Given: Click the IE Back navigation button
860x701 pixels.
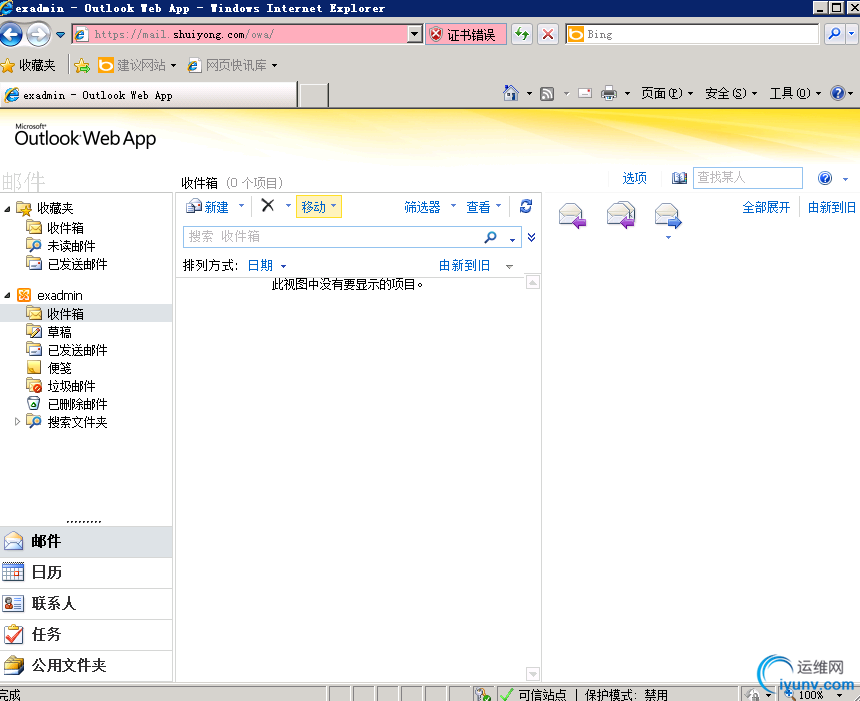Looking at the screenshot, I should click(11, 35).
